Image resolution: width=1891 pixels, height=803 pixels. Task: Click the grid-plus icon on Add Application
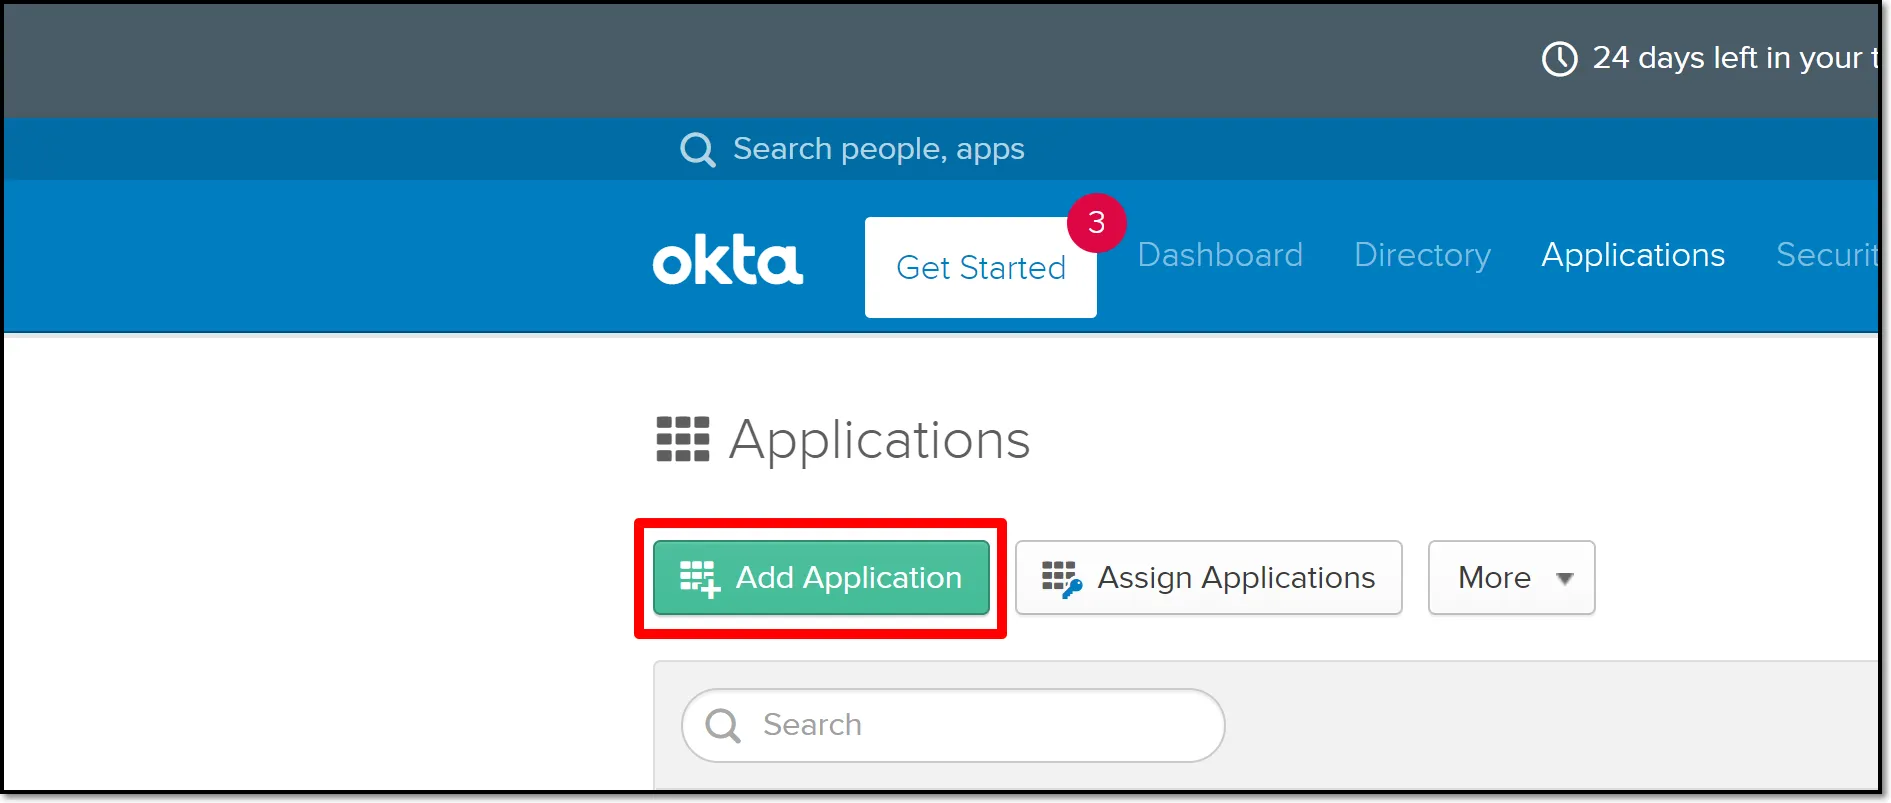[x=699, y=578]
